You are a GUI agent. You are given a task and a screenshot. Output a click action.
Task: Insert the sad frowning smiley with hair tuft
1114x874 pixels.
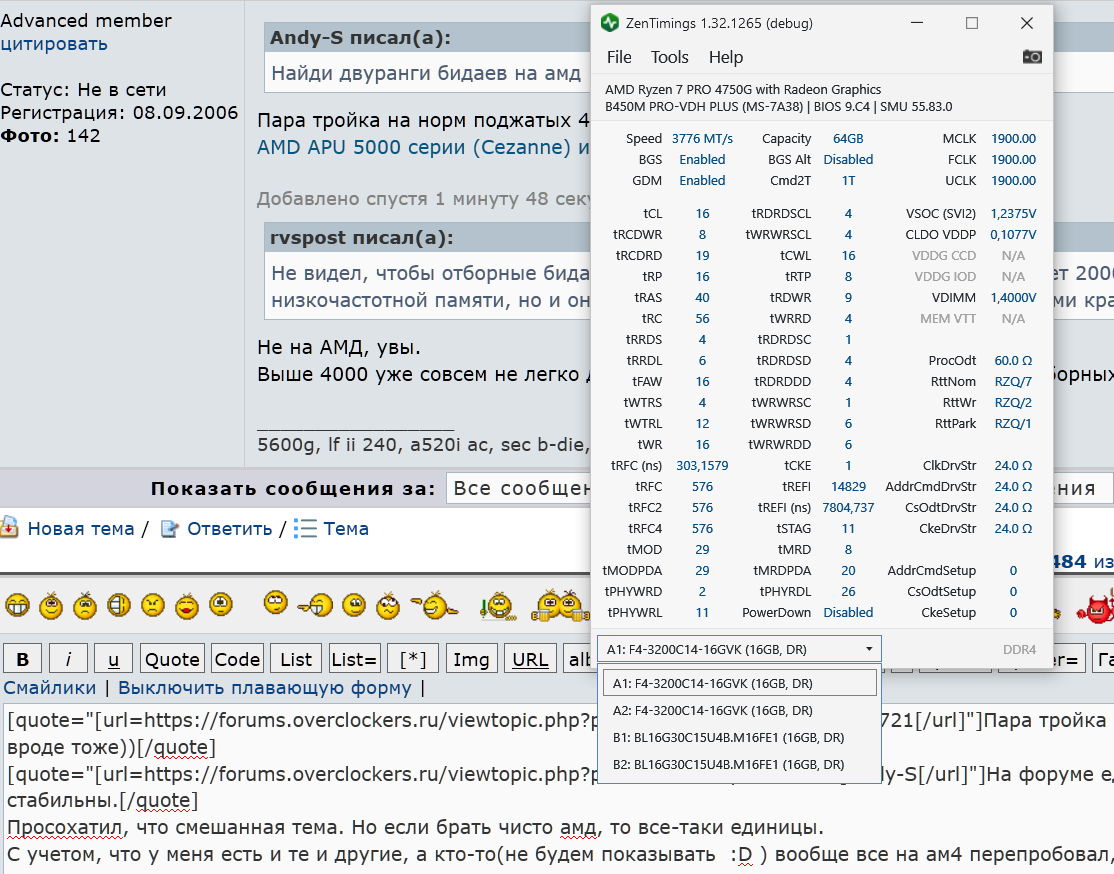click(85, 605)
